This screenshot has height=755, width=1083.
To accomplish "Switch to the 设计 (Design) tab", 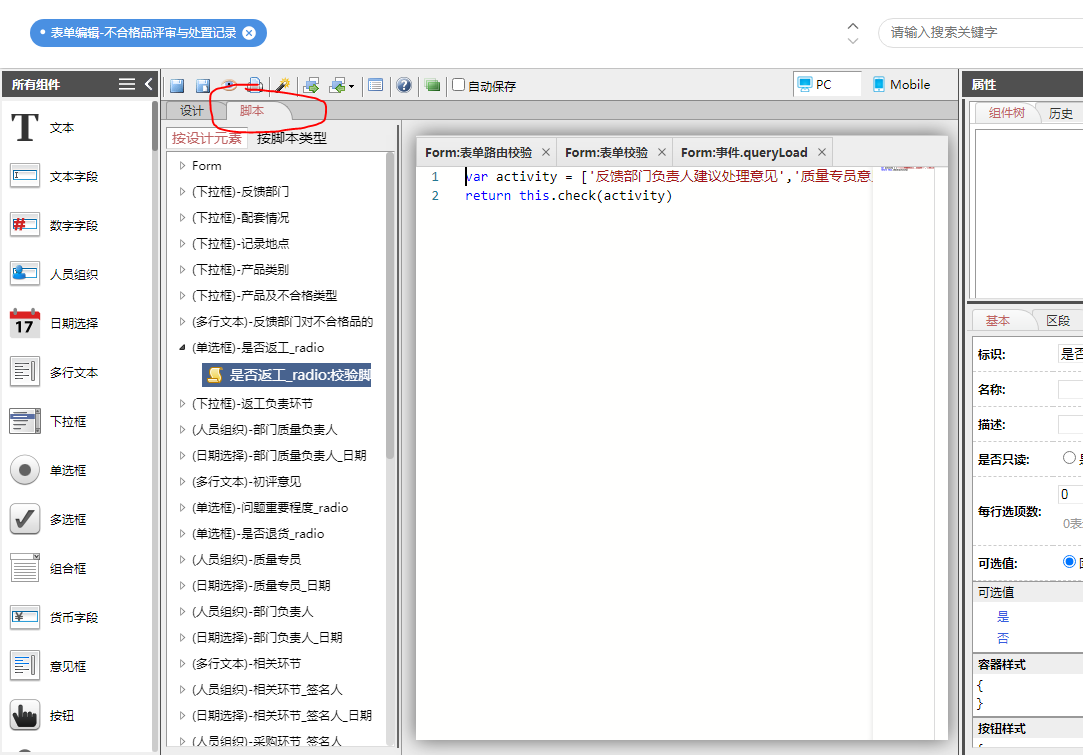I will click(192, 111).
